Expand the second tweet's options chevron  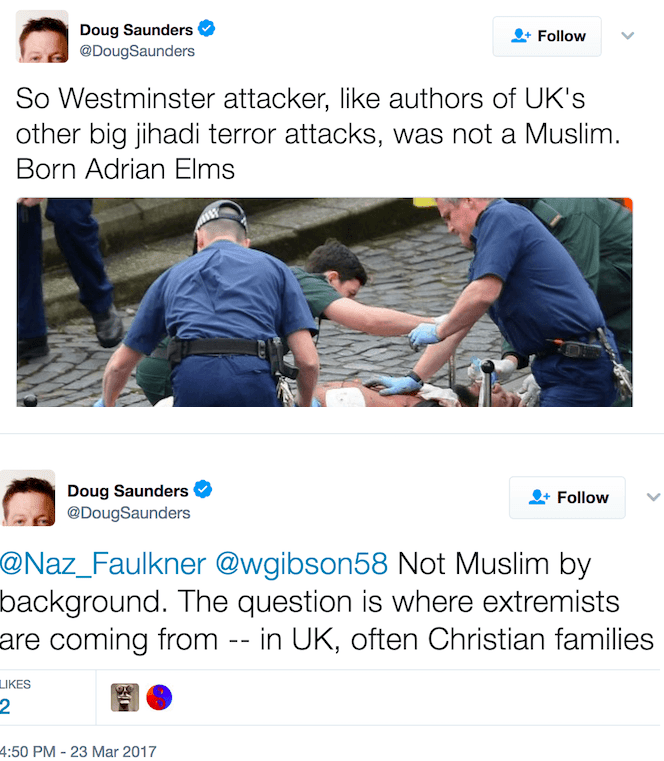point(653,497)
